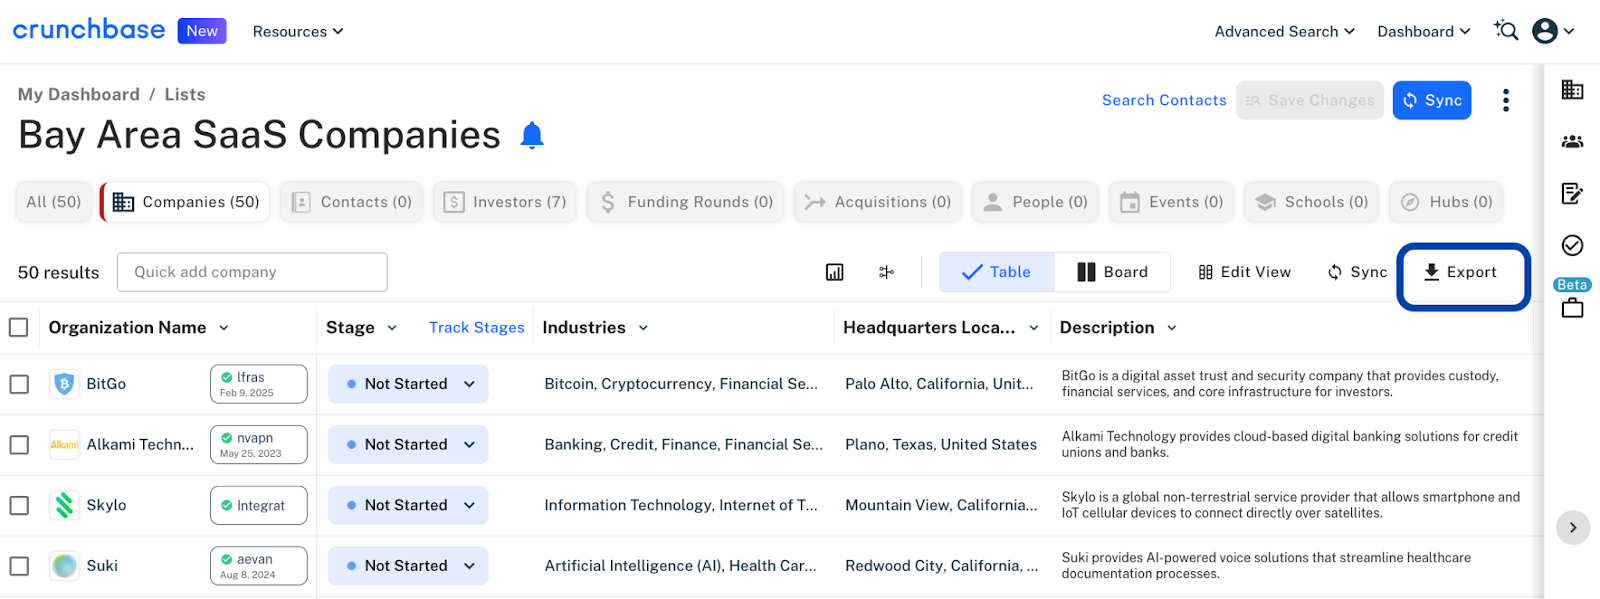This screenshot has width=1600, height=599.
Task: Expand Industries column options
Action: (x=643, y=328)
